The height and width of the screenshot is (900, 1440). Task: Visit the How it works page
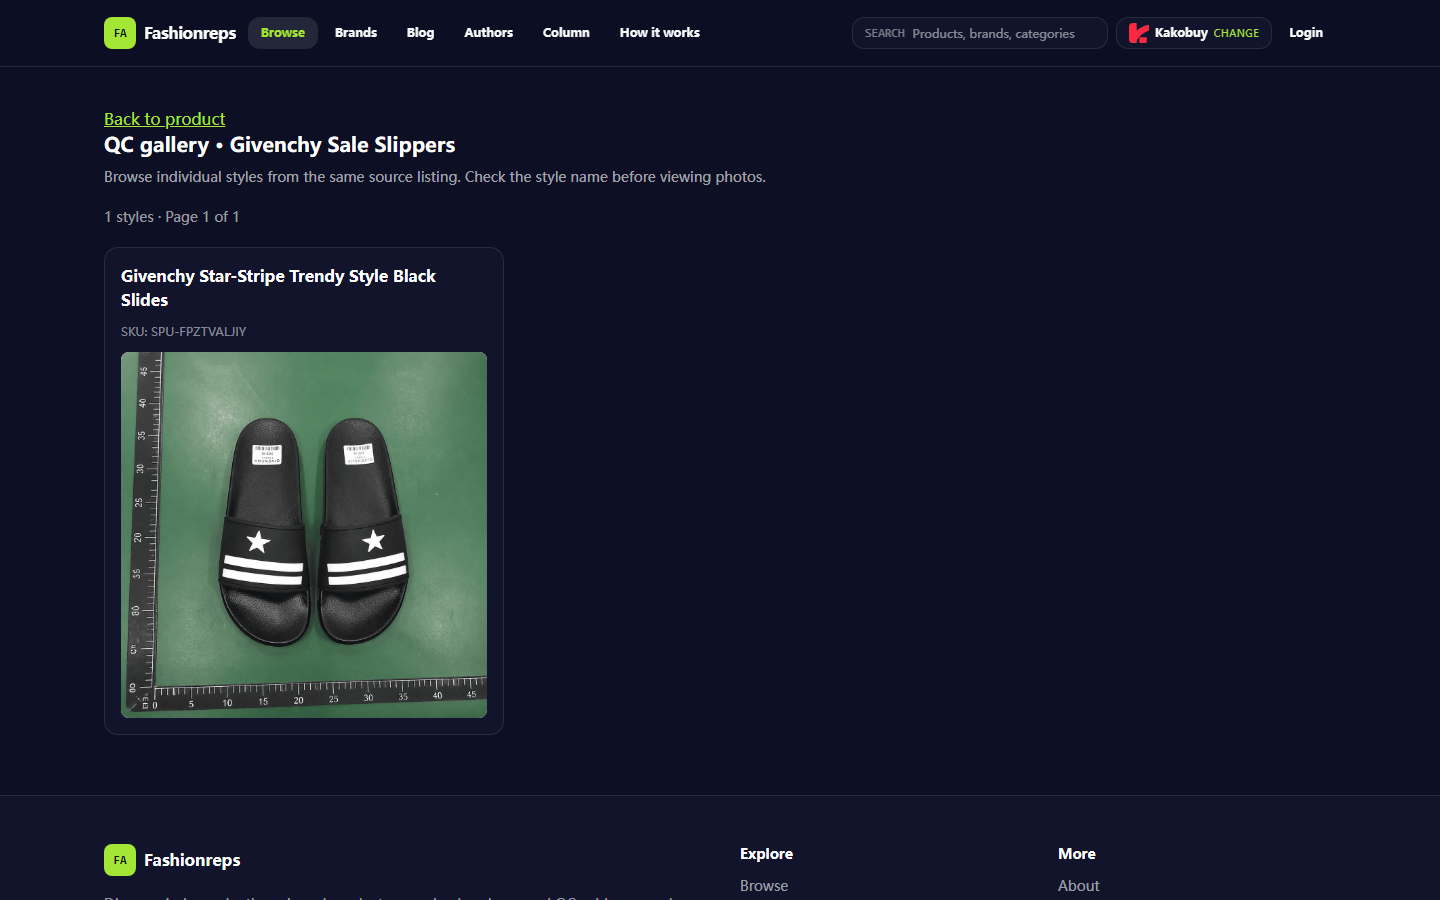coord(660,33)
